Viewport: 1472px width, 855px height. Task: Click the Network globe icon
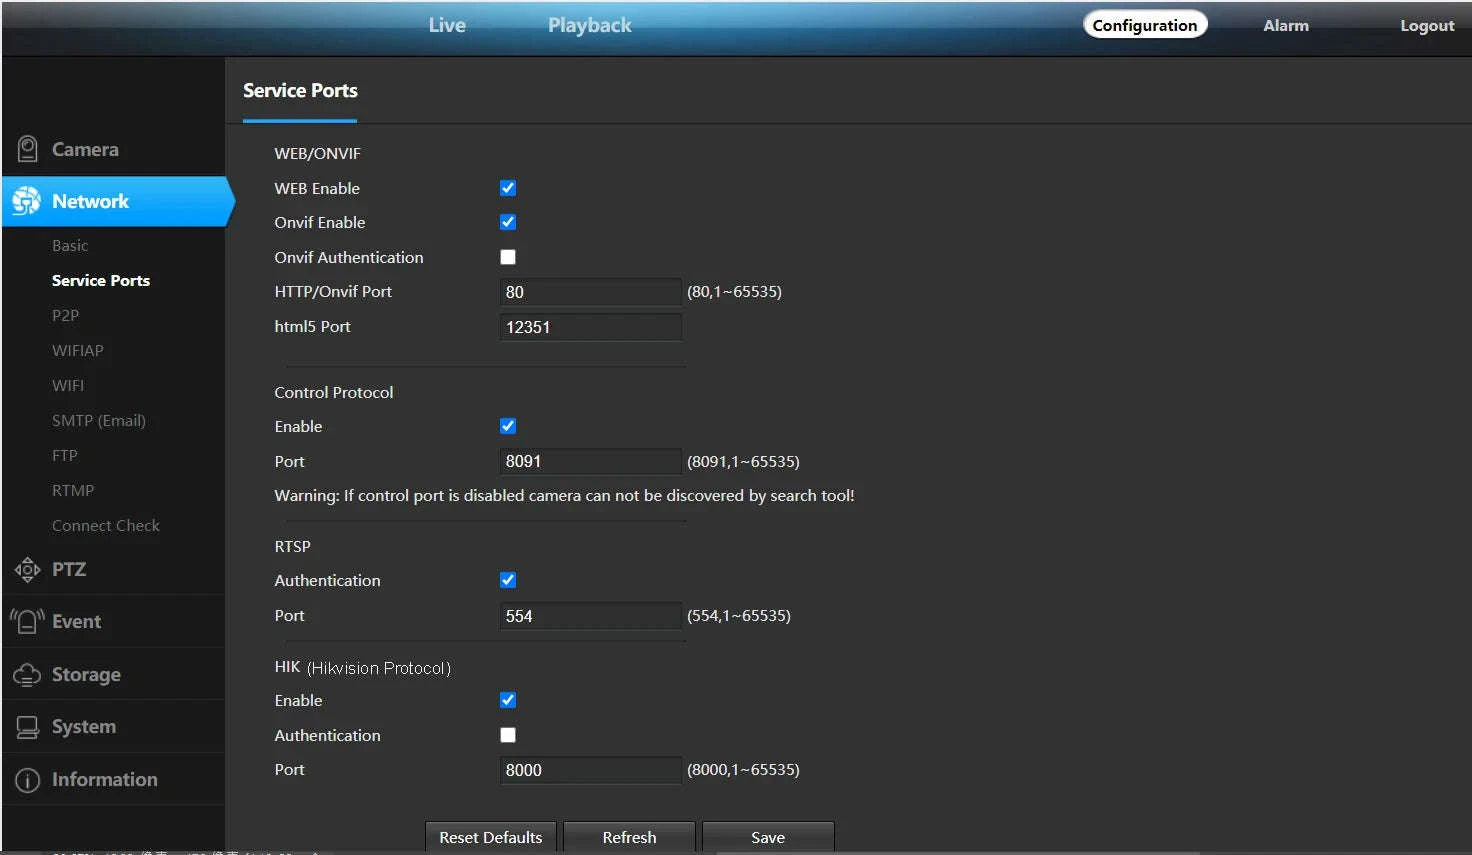click(27, 201)
